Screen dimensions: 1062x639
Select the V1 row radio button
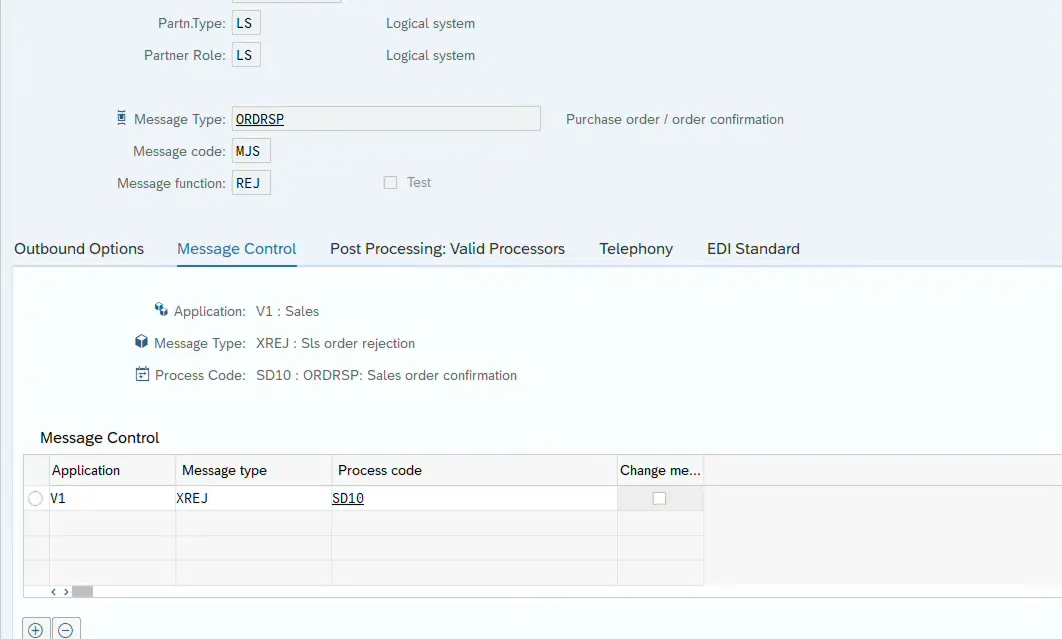pyautogui.click(x=36, y=498)
